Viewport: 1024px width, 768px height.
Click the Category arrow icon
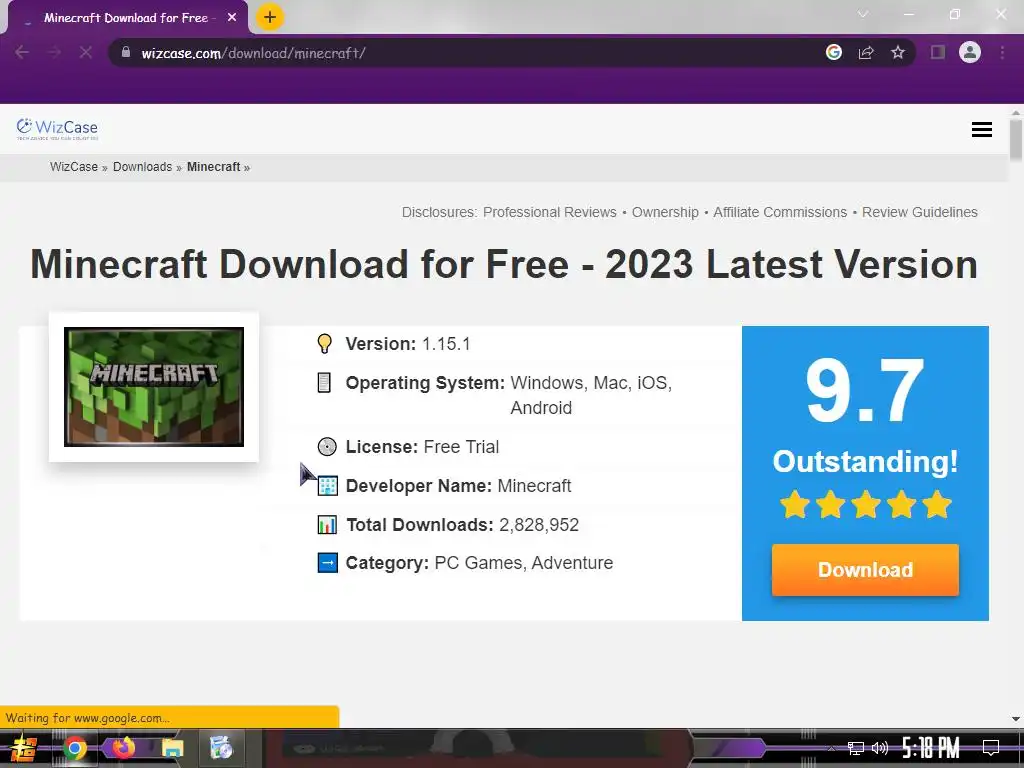327,562
